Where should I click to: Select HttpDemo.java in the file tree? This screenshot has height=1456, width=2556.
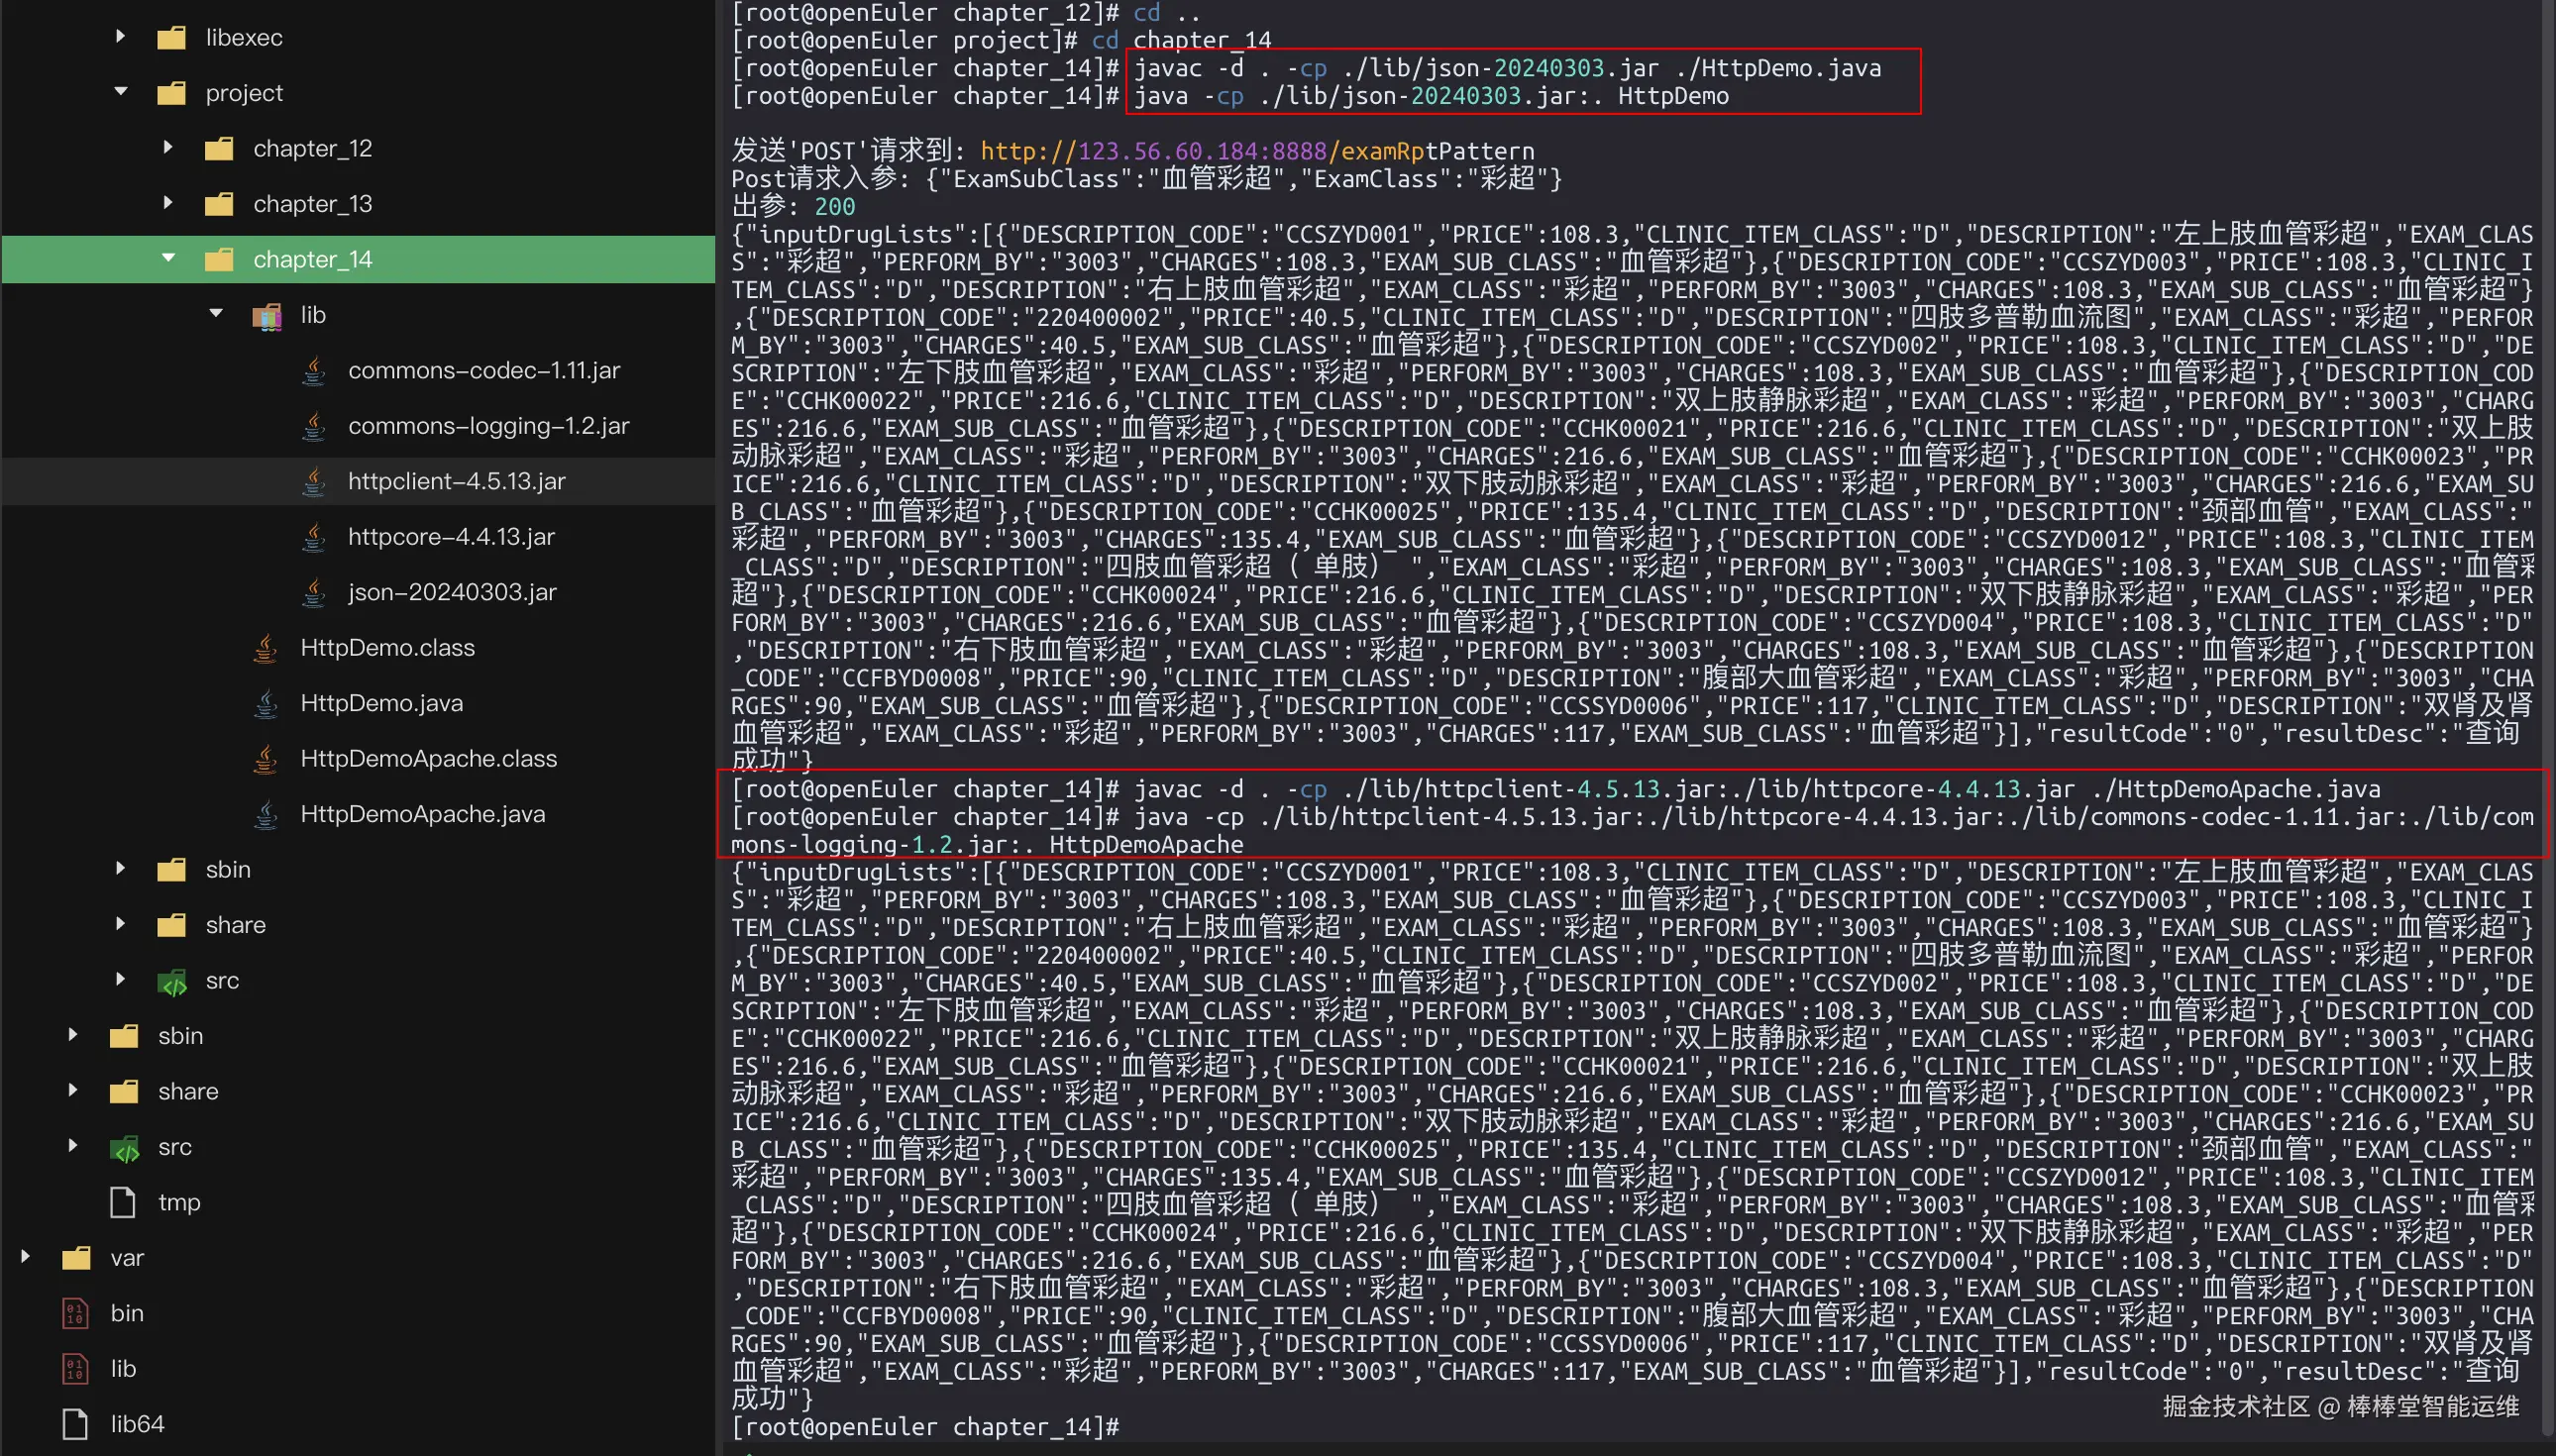tap(381, 704)
